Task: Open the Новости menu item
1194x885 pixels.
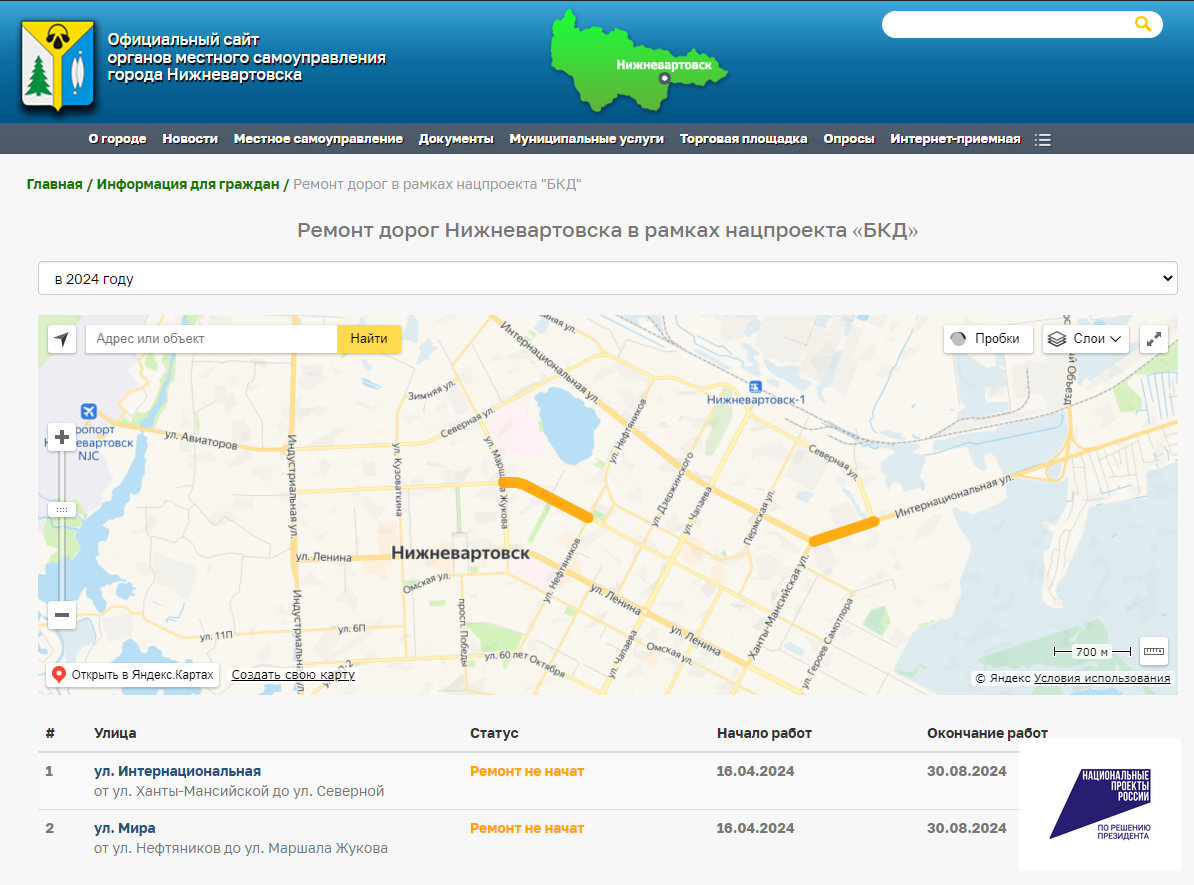Action: (x=190, y=139)
